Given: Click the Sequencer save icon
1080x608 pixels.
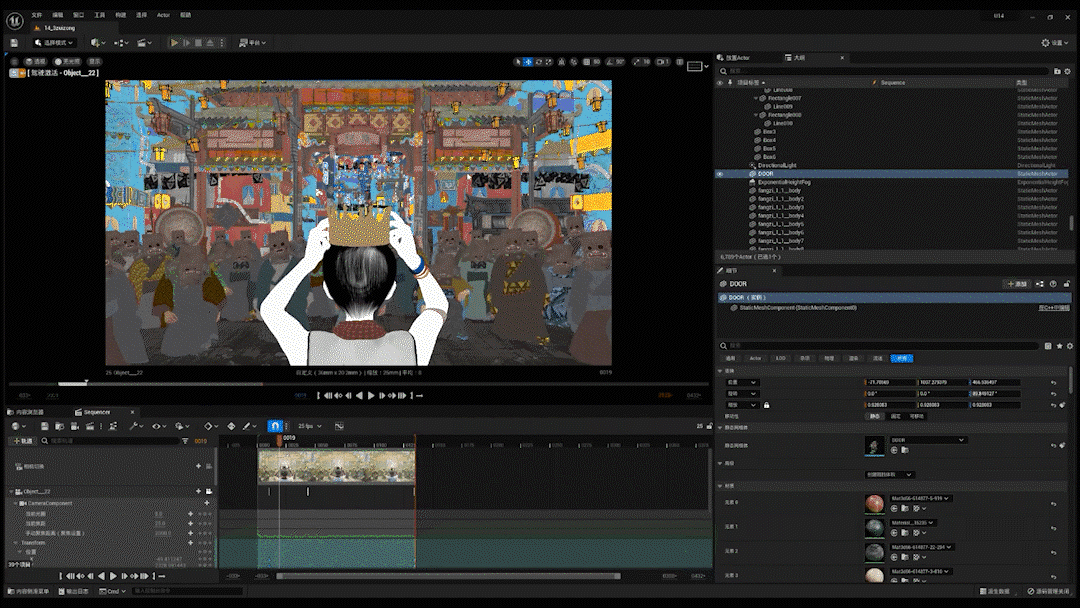Looking at the screenshot, I should pyautogui.click(x=44, y=426).
